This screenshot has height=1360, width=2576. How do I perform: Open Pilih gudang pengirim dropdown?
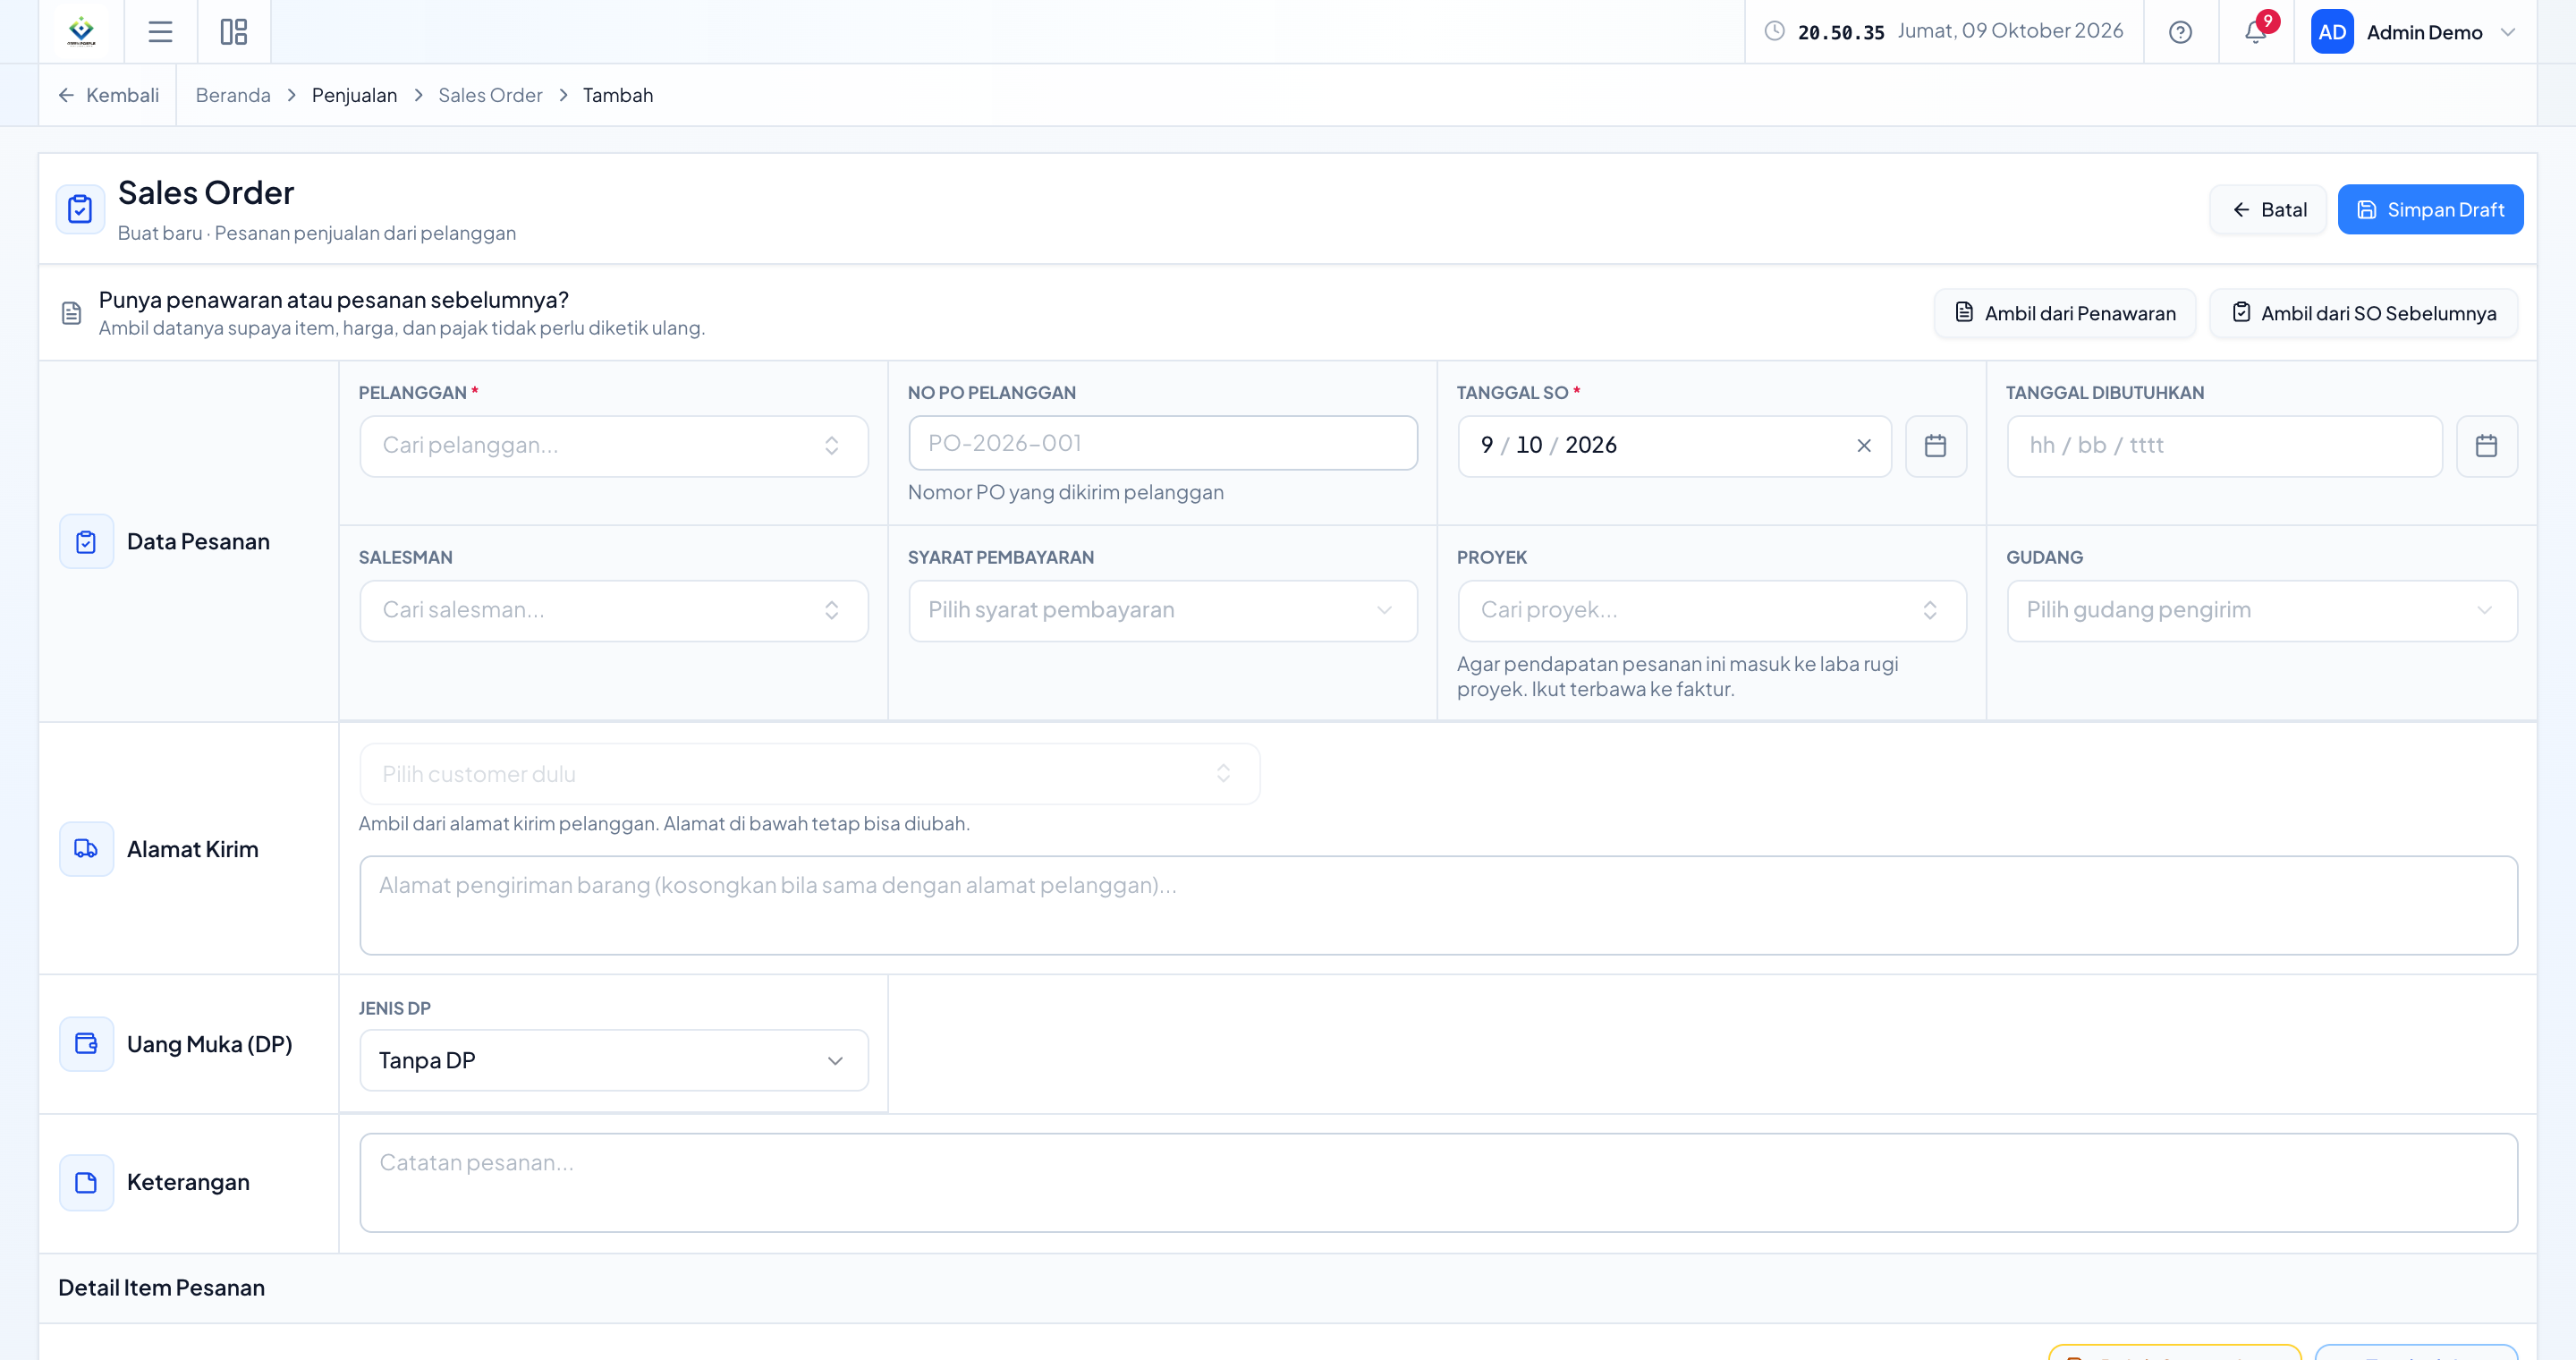coord(2261,611)
